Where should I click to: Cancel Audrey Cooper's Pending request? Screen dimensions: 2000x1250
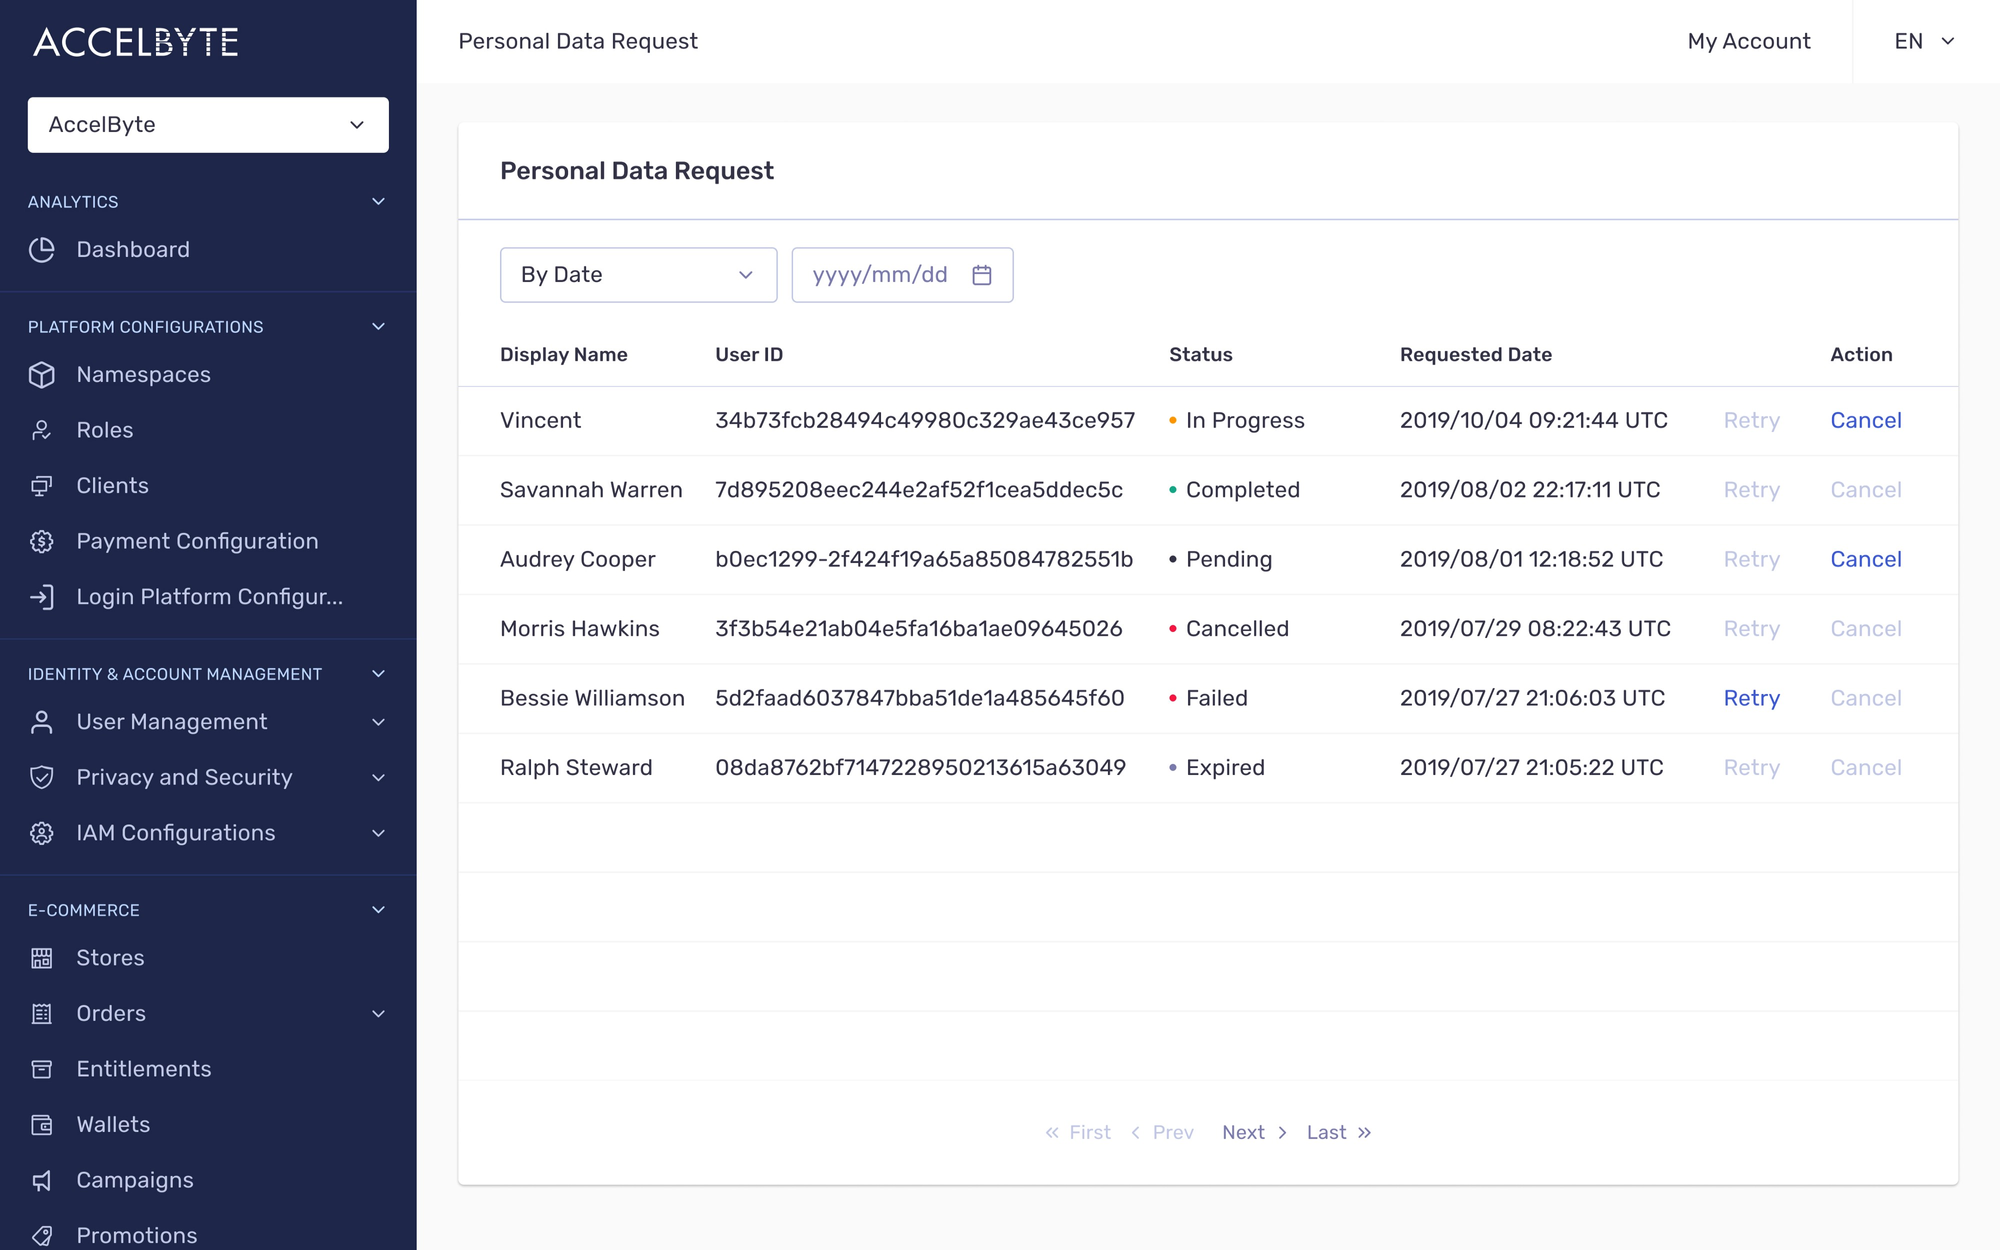(1866, 560)
